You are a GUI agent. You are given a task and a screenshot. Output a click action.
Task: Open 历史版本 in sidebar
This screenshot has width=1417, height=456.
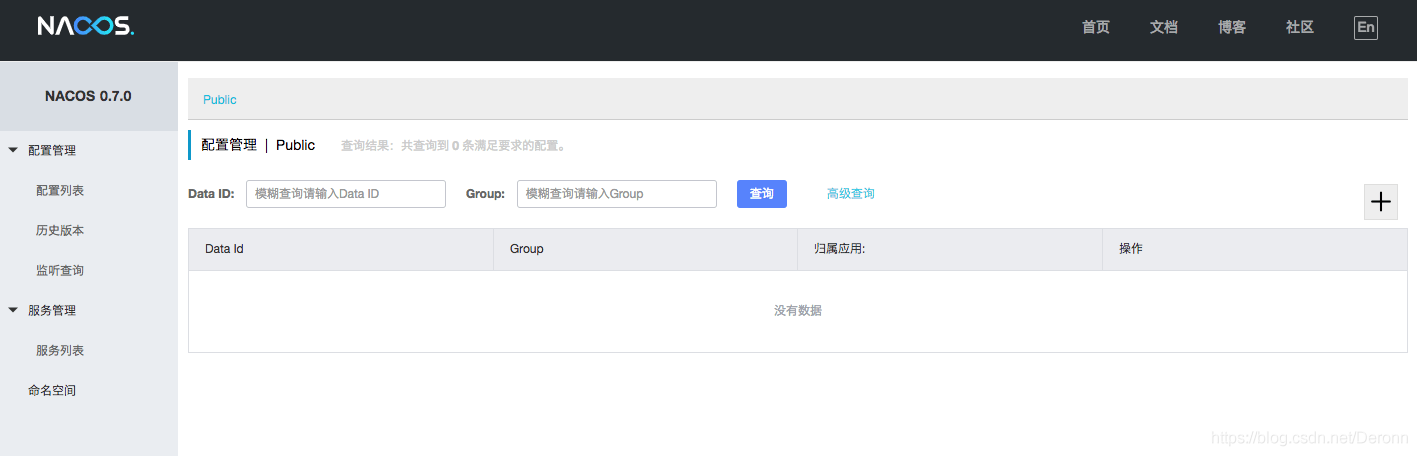[60, 231]
